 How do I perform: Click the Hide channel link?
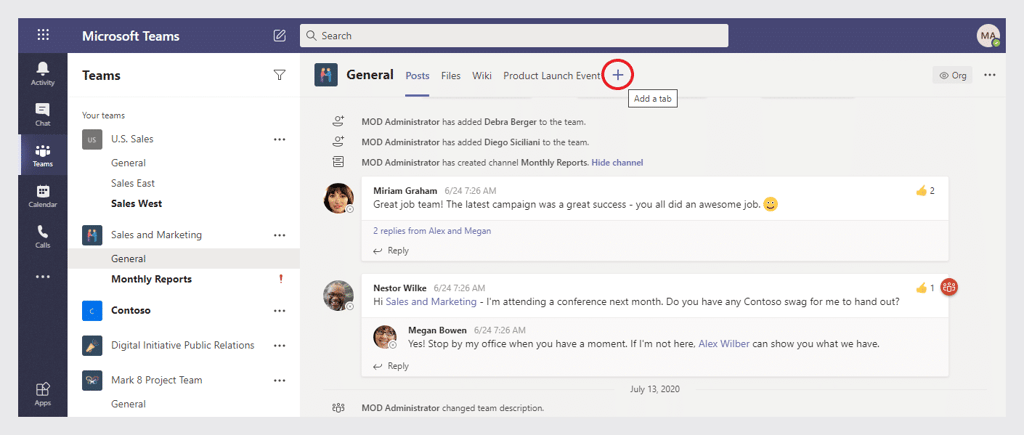(x=617, y=163)
